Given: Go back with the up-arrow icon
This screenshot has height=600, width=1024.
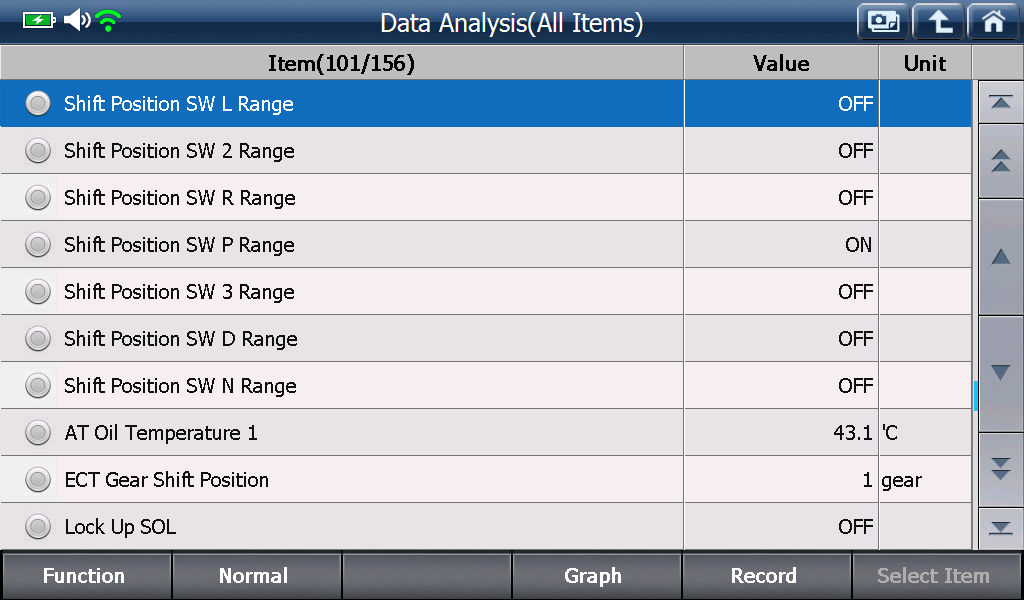Looking at the screenshot, I should pyautogui.click(x=938, y=22).
